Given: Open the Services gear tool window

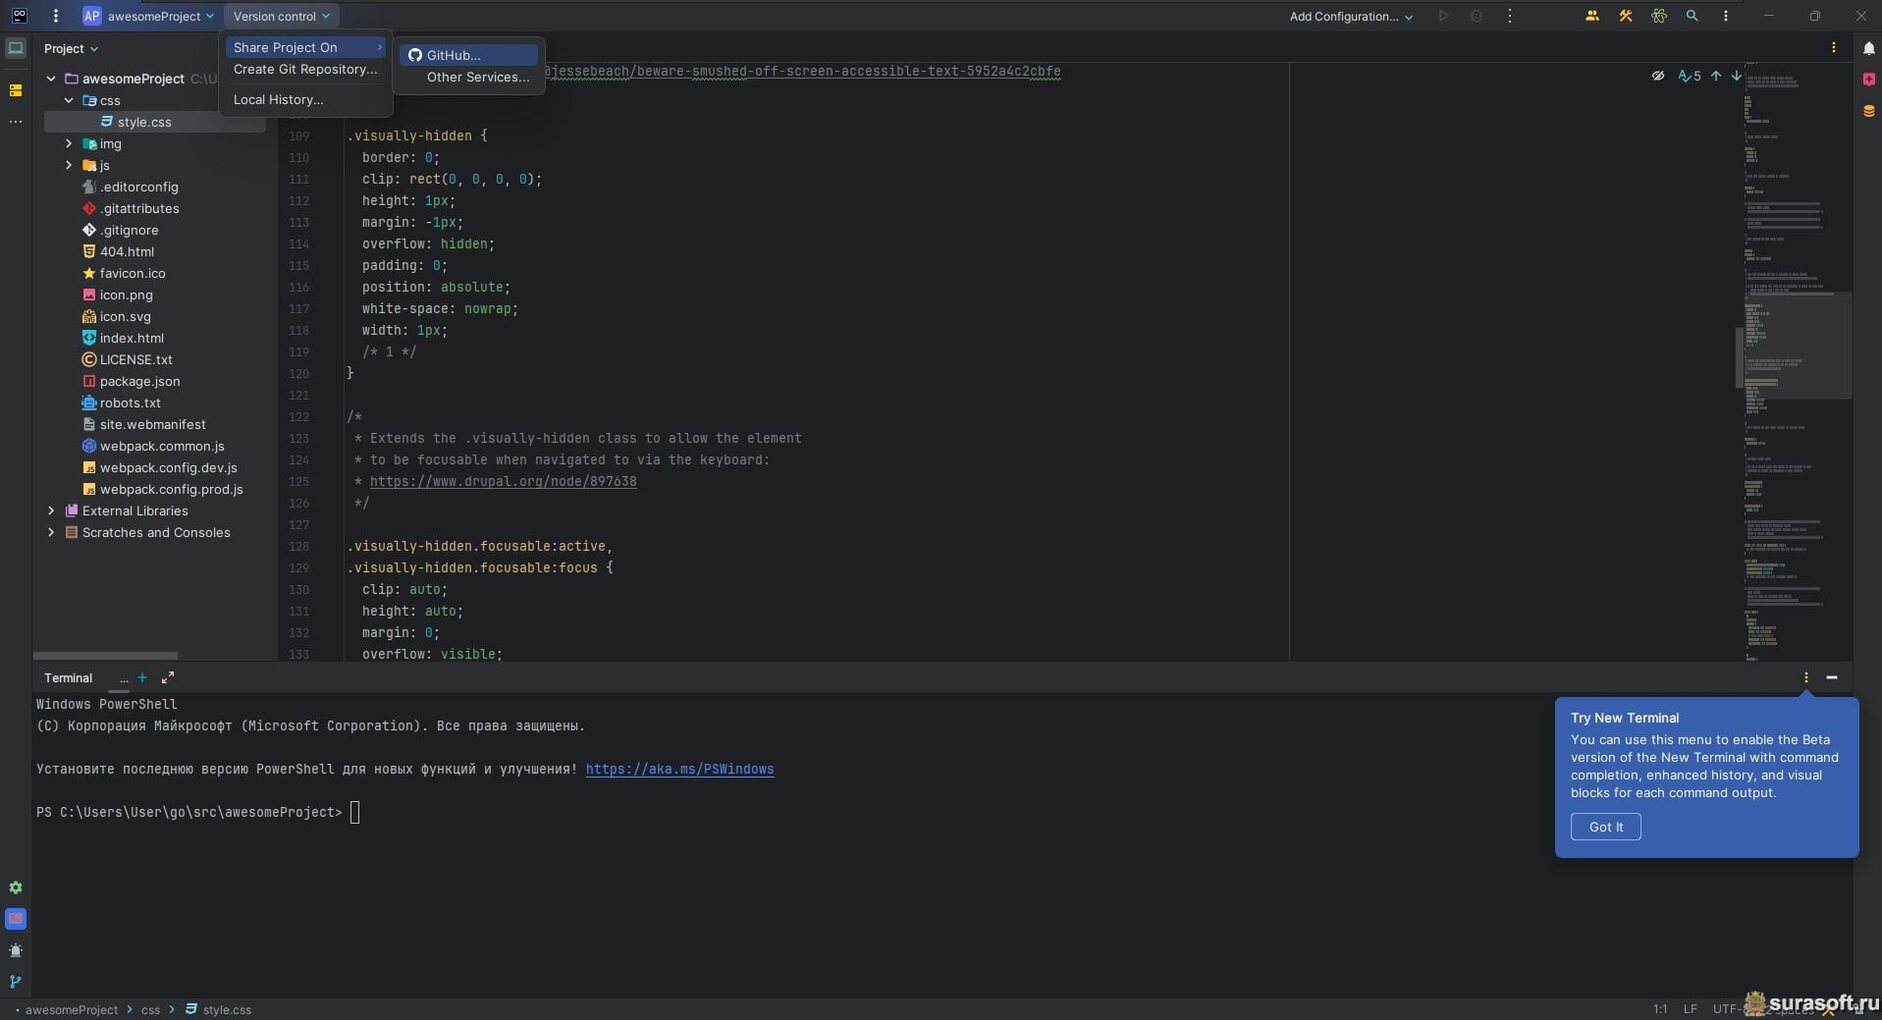Looking at the screenshot, I should 15,888.
